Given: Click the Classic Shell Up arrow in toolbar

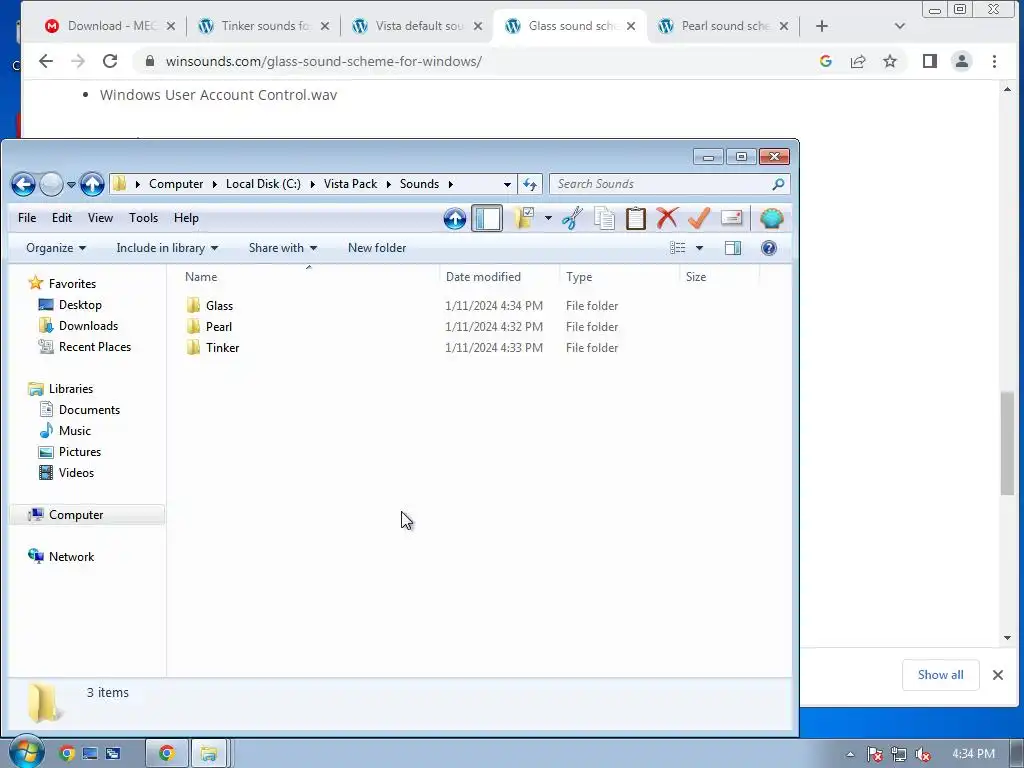Looking at the screenshot, I should (455, 218).
